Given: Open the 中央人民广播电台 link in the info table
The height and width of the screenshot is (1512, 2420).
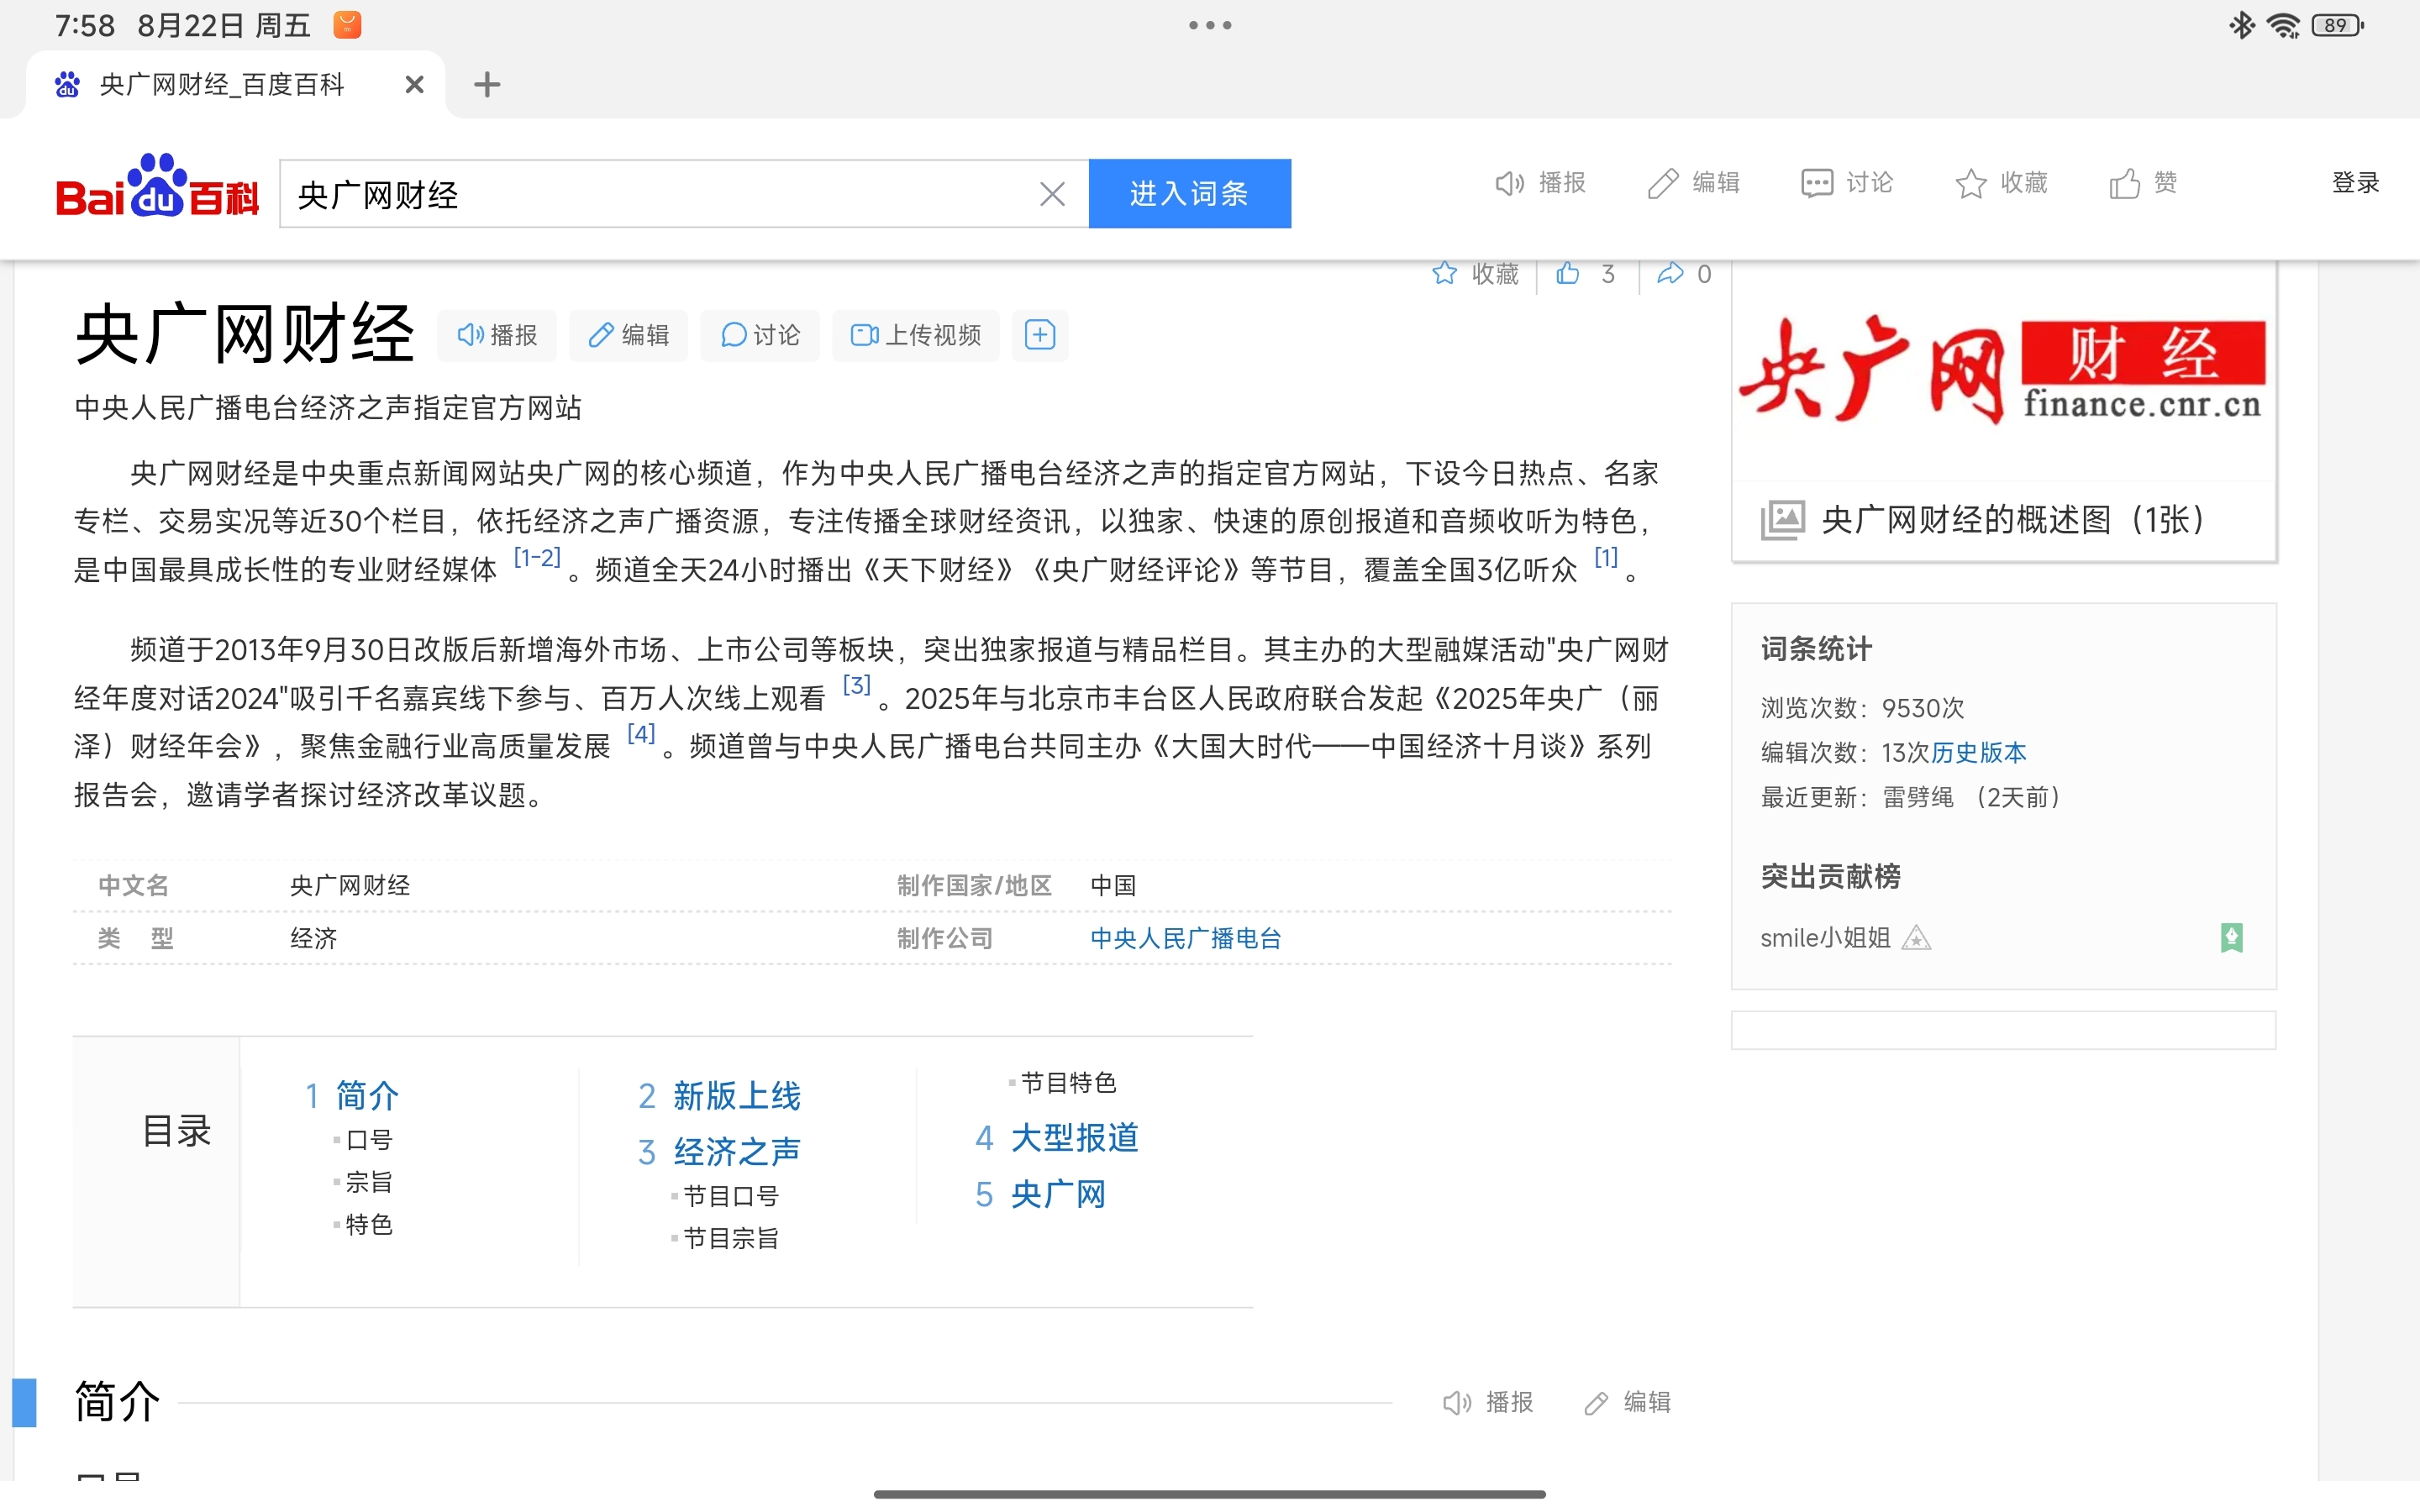Looking at the screenshot, I should click(x=1186, y=938).
